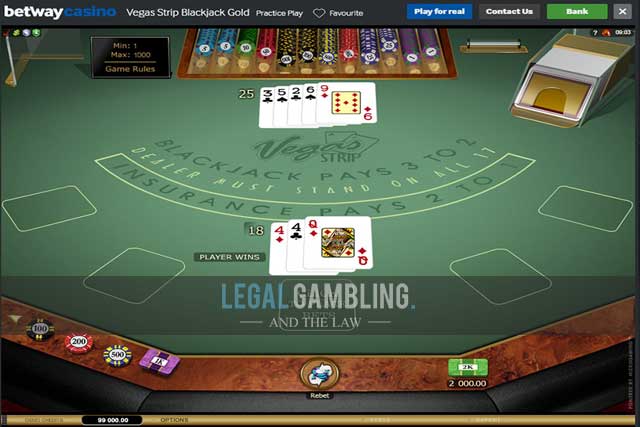The width and height of the screenshot is (640, 427).
Task: Click the green 2K bet stack
Action: (x=468, y=368)
